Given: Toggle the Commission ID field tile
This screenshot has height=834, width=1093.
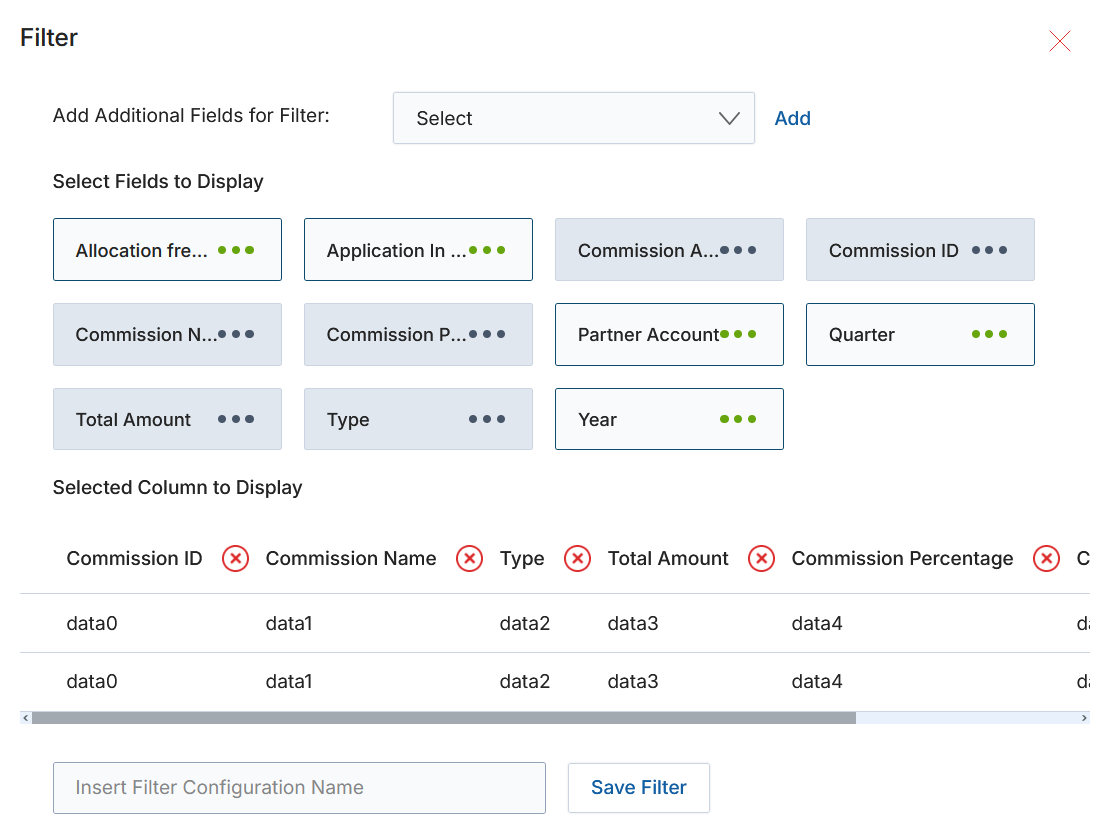Looking at the screenshot, I should (920, 250).
